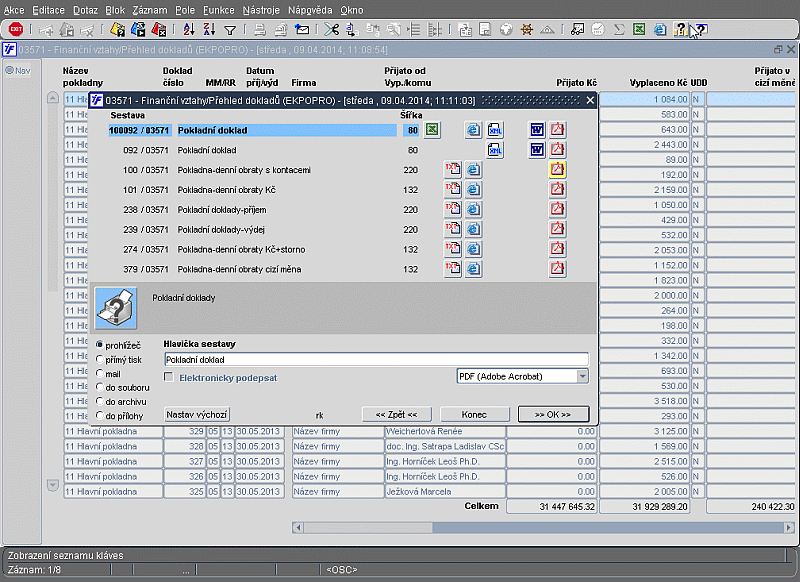Select the 'mail' radio button
The height and width of the screenshot is (582, 800).
[99, 373]
